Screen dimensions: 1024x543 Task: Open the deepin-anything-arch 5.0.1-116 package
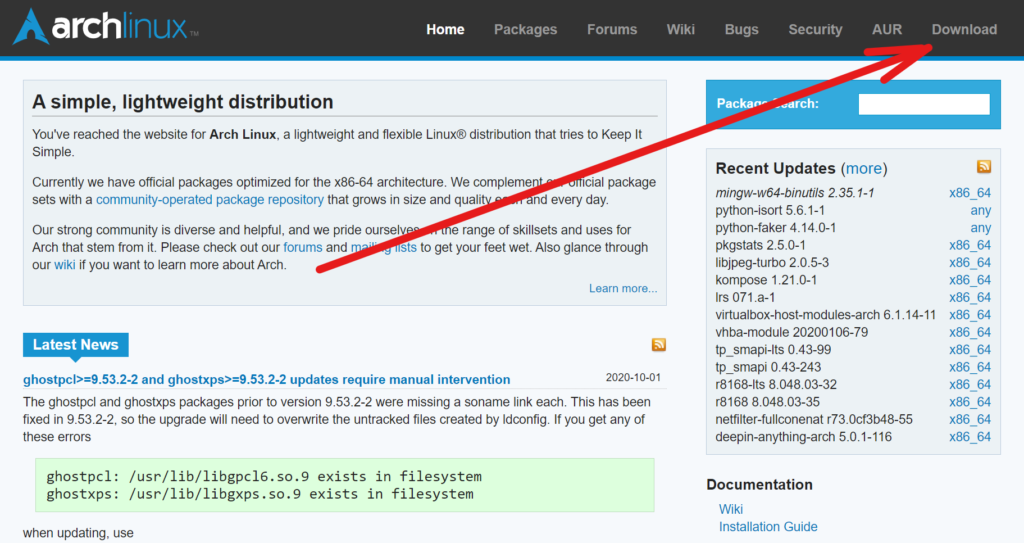(803, 436)
